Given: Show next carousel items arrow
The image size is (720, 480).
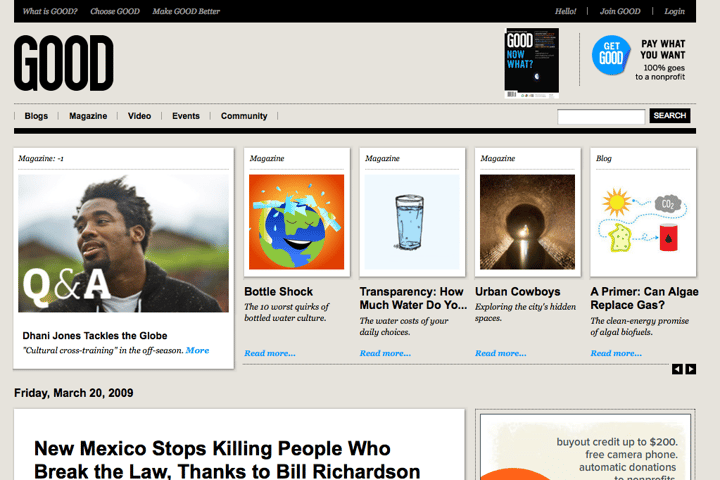Looking at the screenshot, I should (691, 369).
